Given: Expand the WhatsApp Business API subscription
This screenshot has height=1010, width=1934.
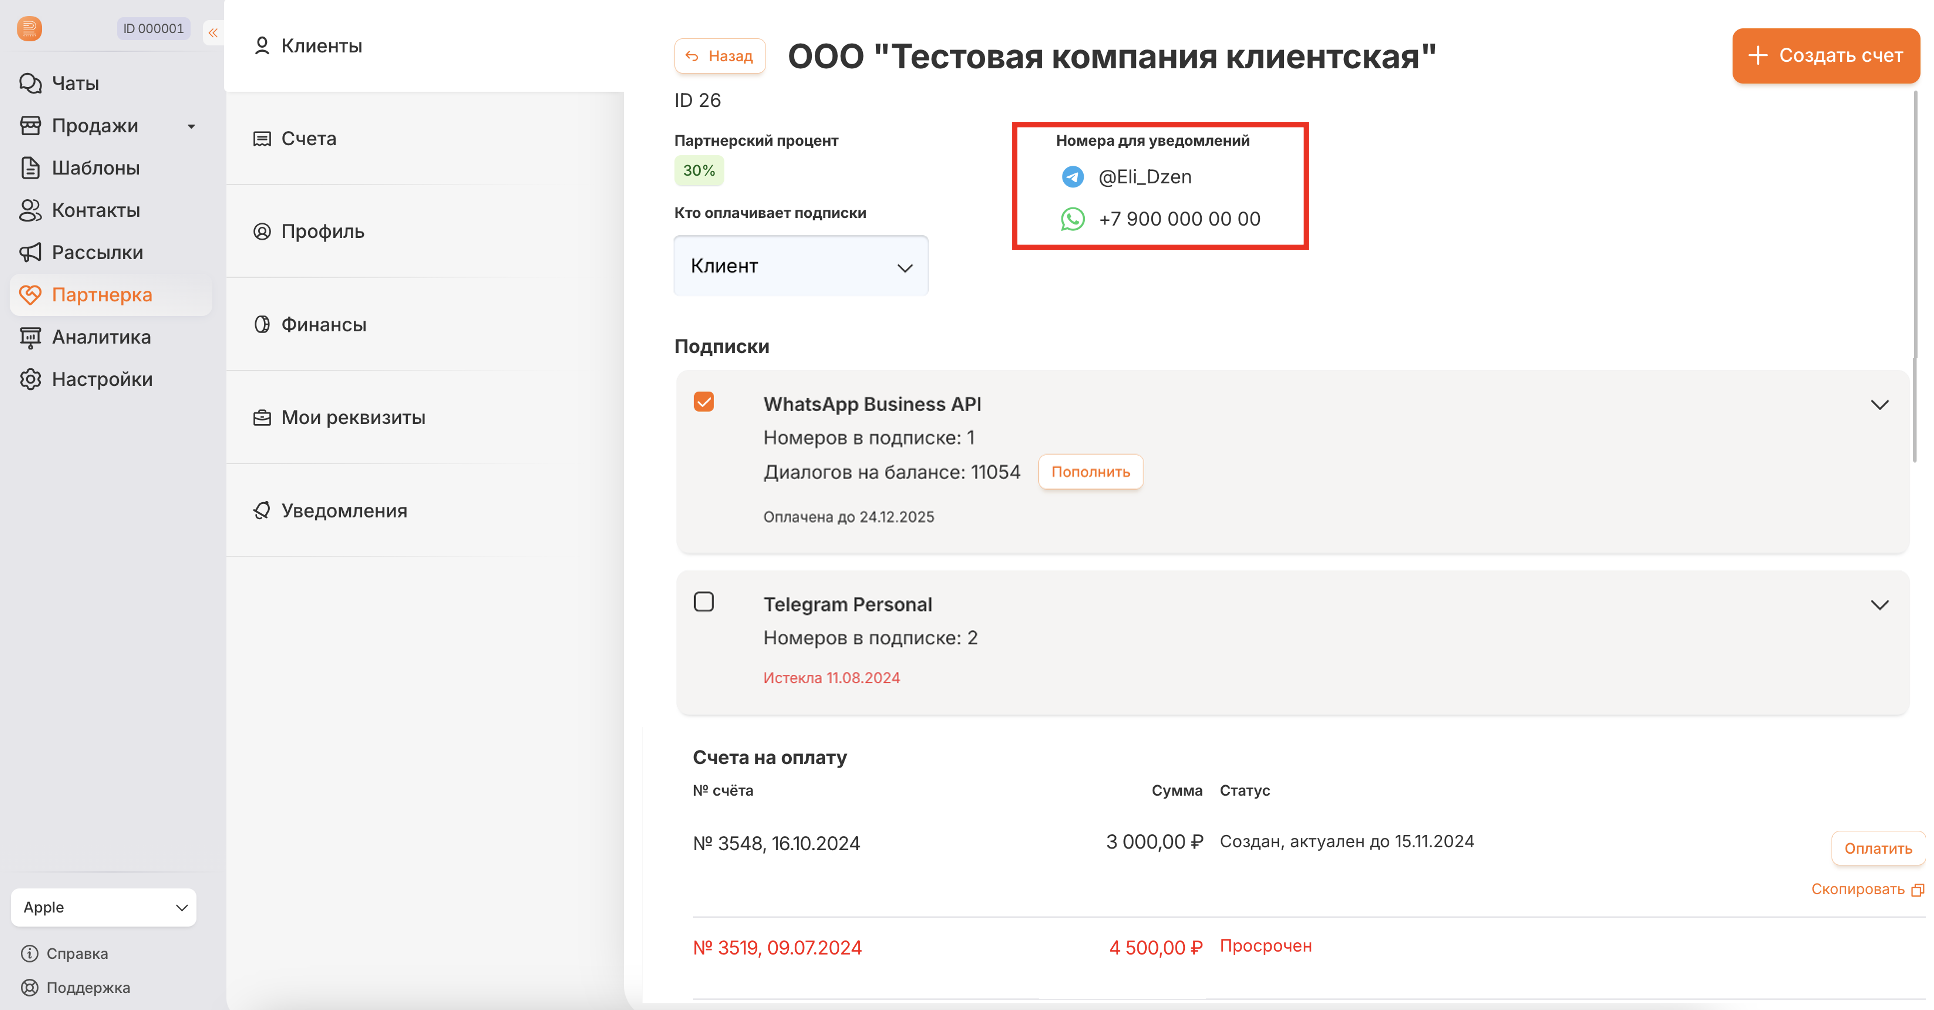Looking at the screenshot, I should coord(1879,405).
